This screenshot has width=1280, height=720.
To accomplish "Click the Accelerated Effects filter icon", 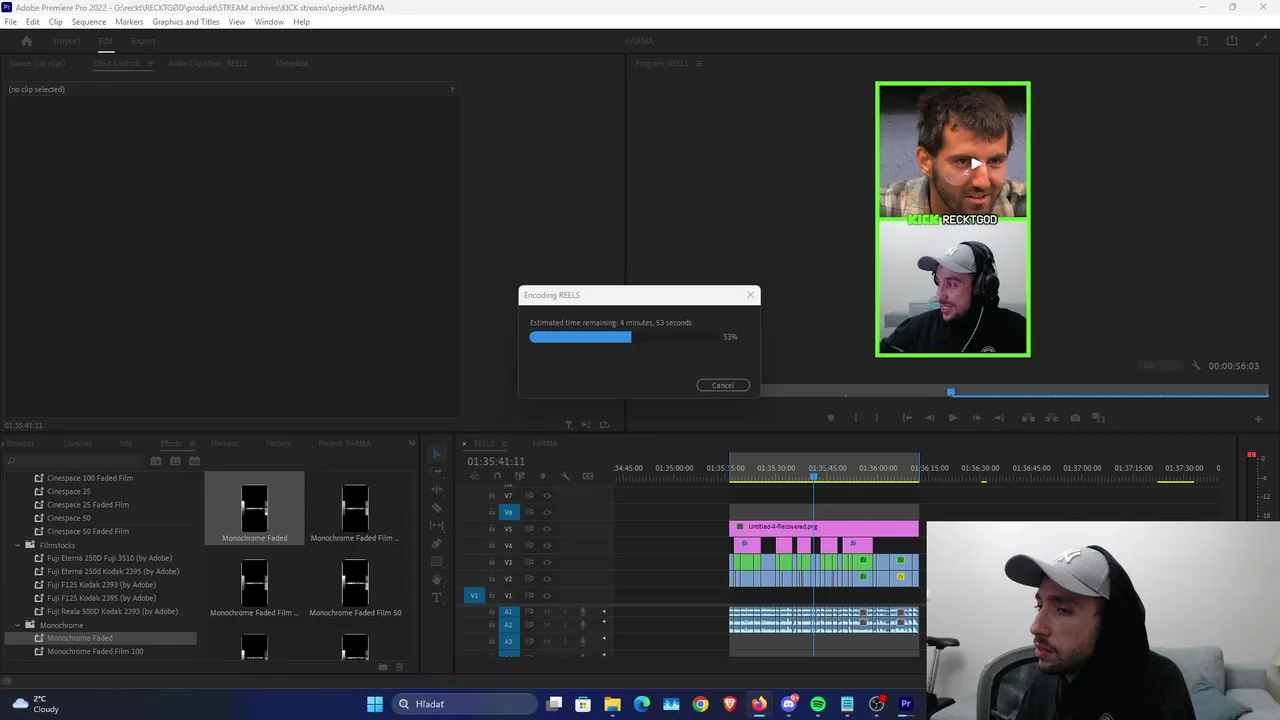I will pyautogui.click(x=156, y=461).
